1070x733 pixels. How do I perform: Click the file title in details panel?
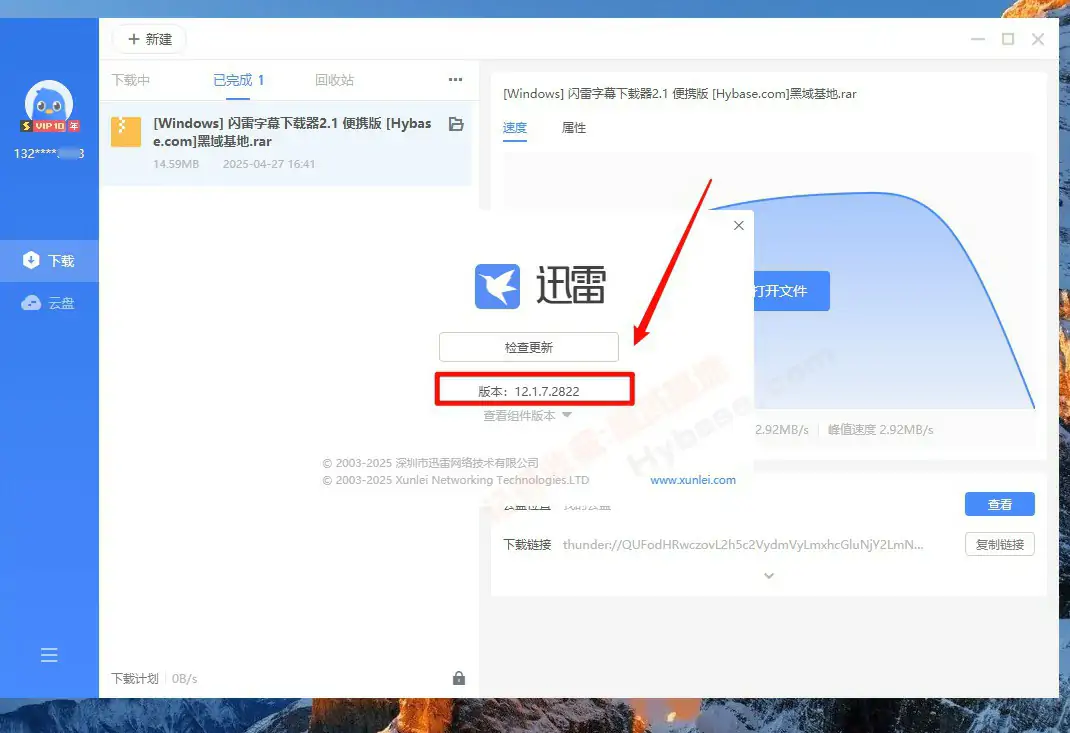click(680, 94)
